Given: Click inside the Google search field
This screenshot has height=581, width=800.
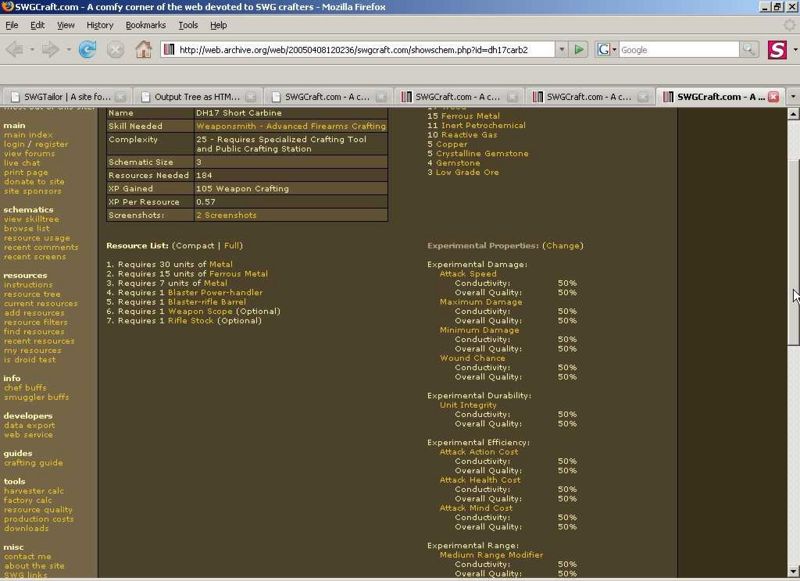Looking at the screenshot, I should coord(678,49).
